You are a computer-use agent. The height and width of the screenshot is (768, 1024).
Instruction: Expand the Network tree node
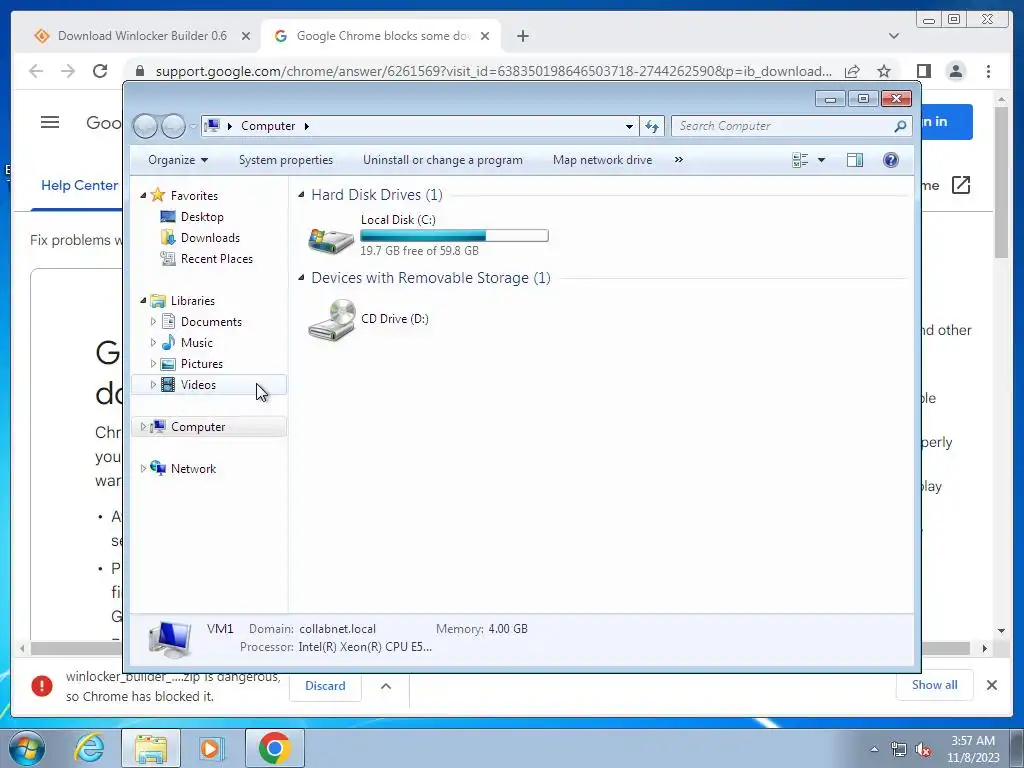[143, 468]
